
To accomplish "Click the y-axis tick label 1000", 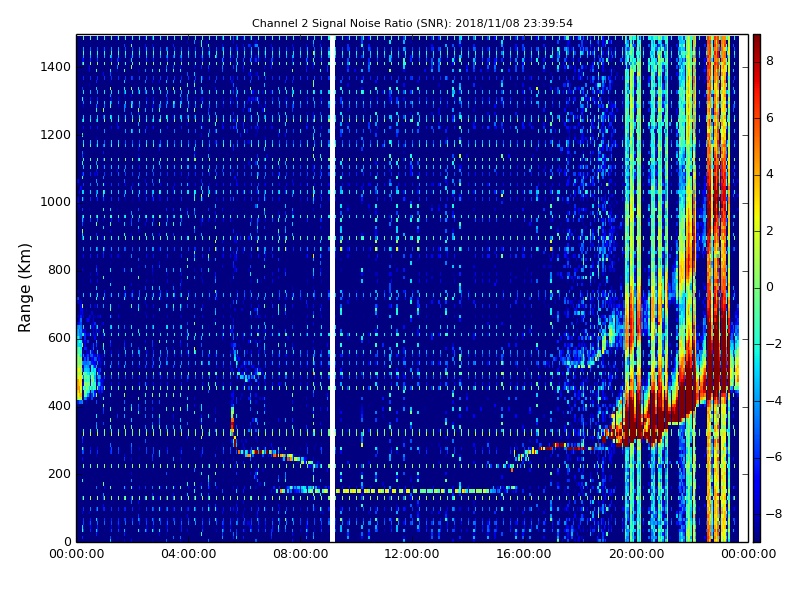I will 56,202.
